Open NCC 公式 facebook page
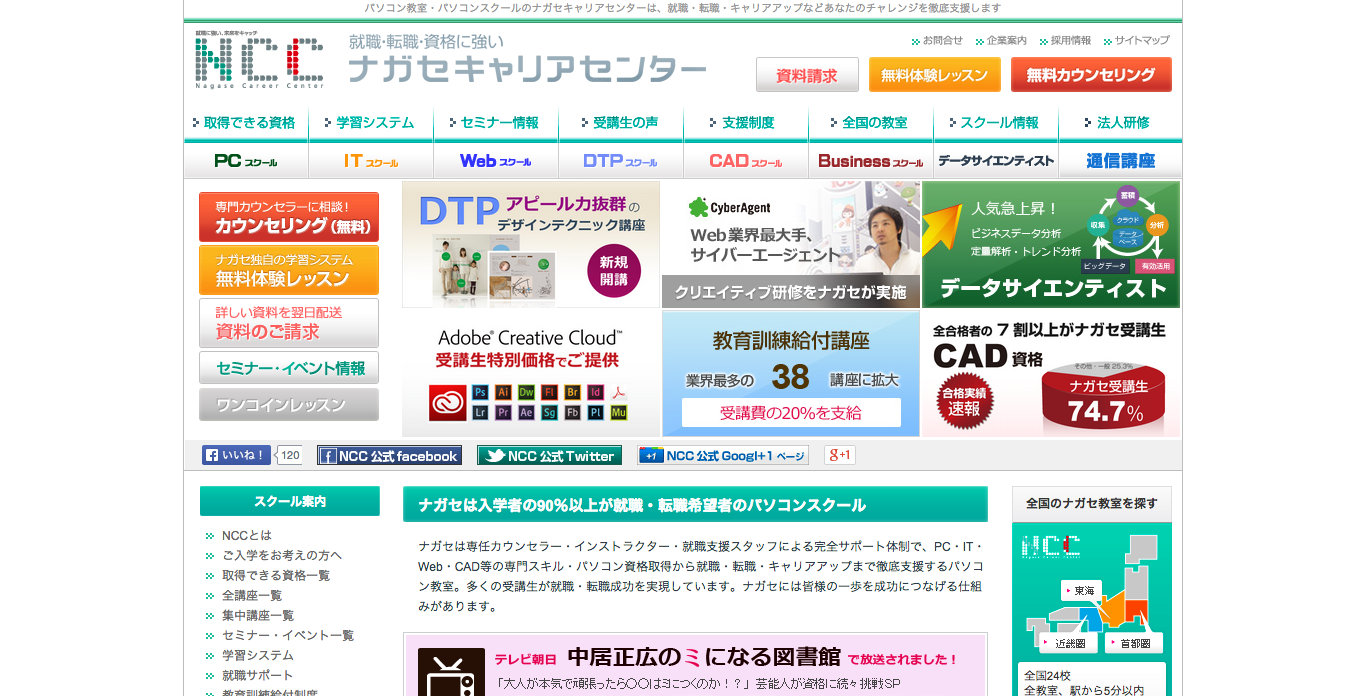This screenshot has height=696, width=1366. 389,456
